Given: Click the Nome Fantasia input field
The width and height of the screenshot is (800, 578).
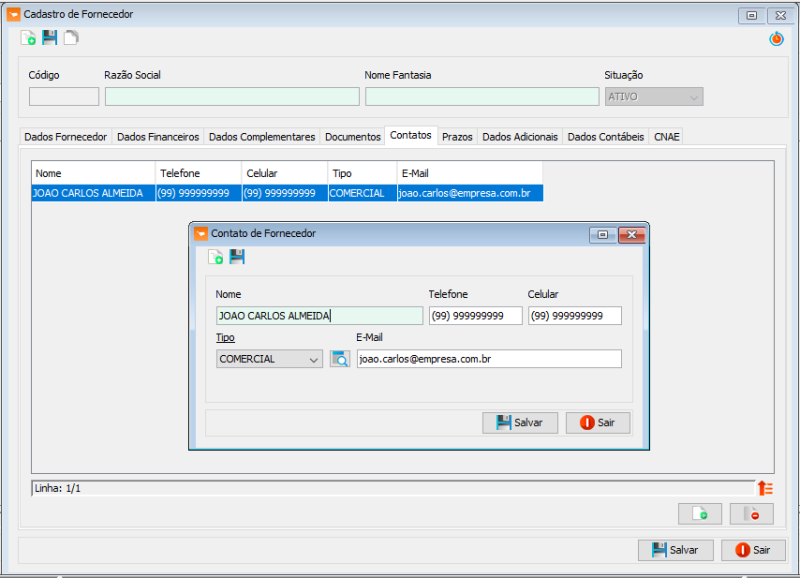Looking at the screenshot, I should coord(482,96).
